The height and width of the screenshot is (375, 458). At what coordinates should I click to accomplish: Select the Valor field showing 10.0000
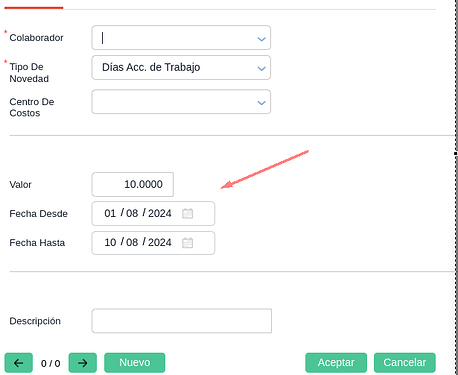pyautogui.click(x=133, y=184)
